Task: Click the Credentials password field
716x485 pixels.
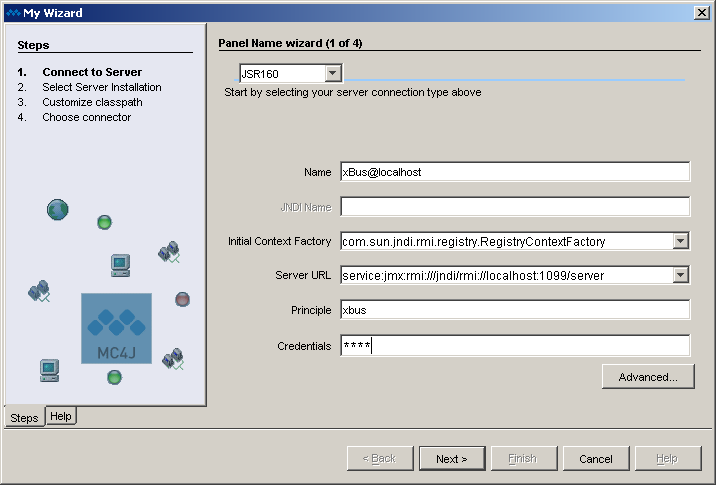Action: coord(515,346)
